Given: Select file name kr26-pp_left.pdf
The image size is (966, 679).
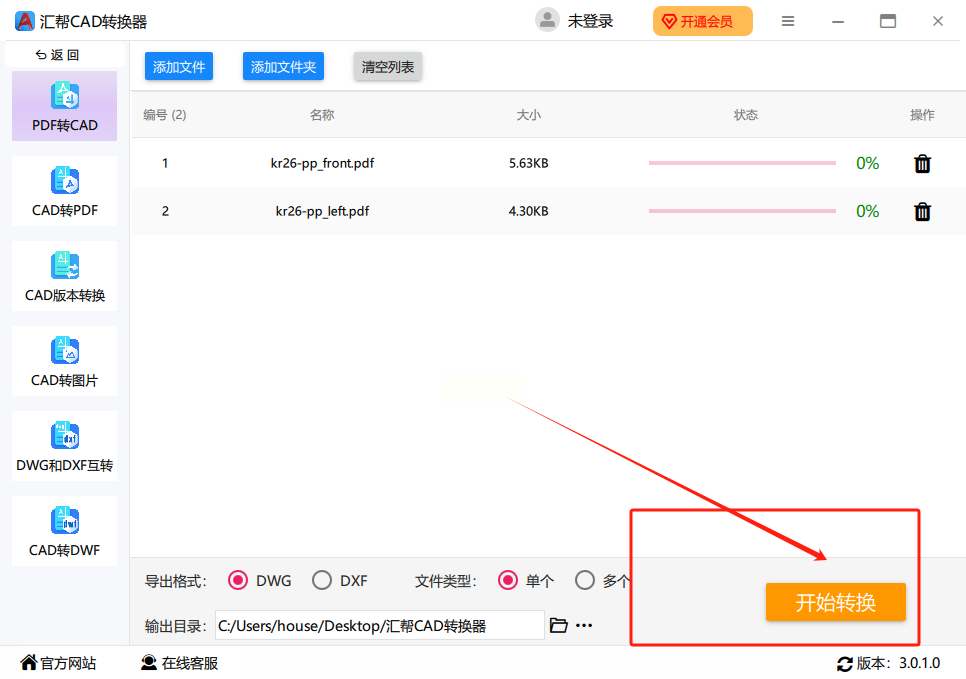Looking at the screenshot, I should tap(322, 211).
